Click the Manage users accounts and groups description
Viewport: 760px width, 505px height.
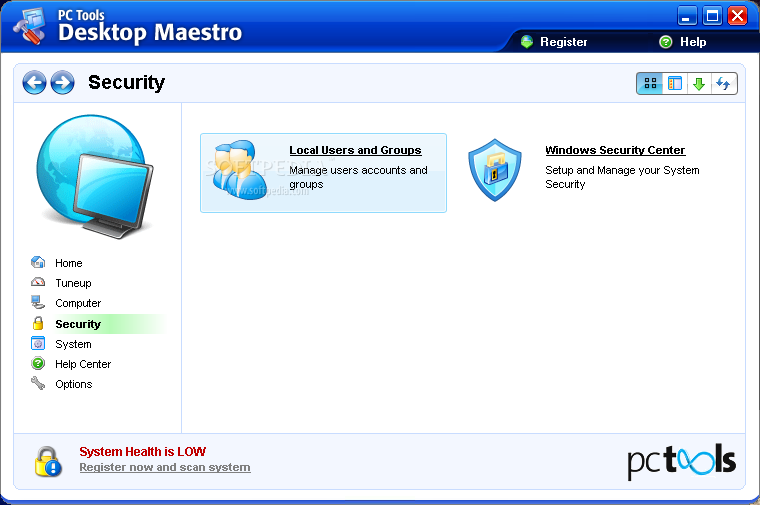[358, 177]
